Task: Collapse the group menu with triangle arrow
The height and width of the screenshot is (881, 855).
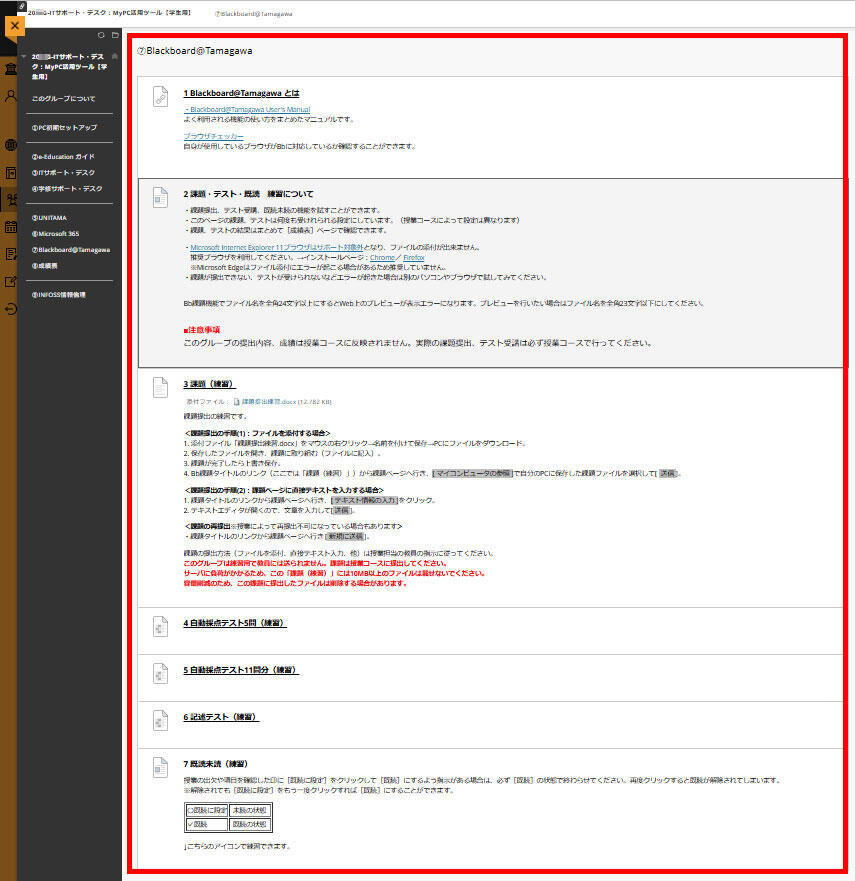Action: point(24,57)
